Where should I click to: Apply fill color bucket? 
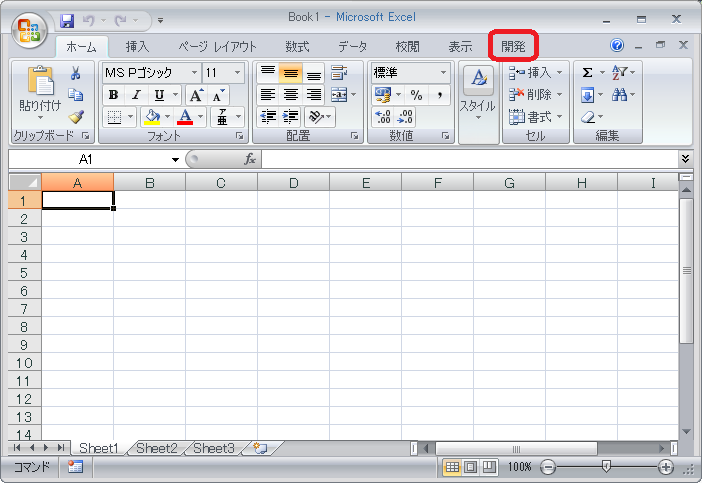pos(152,117)
